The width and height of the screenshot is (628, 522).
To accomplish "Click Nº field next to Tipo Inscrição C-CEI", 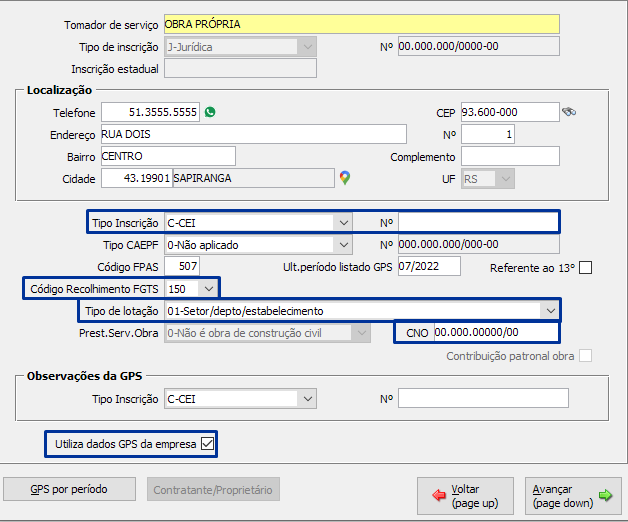I will coord(478,222).
